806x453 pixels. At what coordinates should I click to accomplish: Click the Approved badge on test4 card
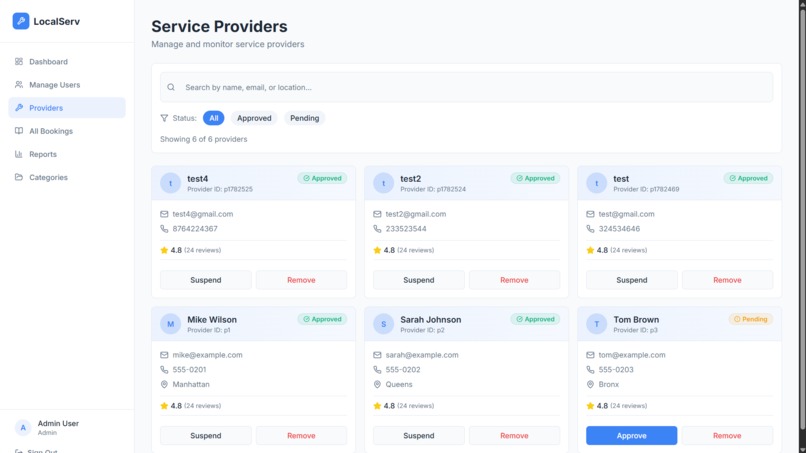point(322,178)
